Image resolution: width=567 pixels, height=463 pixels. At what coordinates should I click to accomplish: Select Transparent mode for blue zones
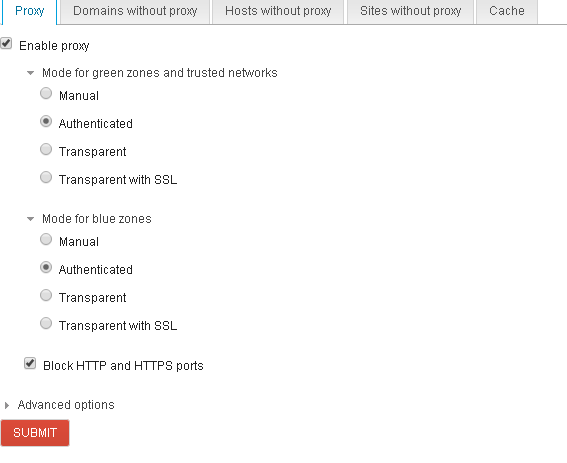click(x=46, y=295)
